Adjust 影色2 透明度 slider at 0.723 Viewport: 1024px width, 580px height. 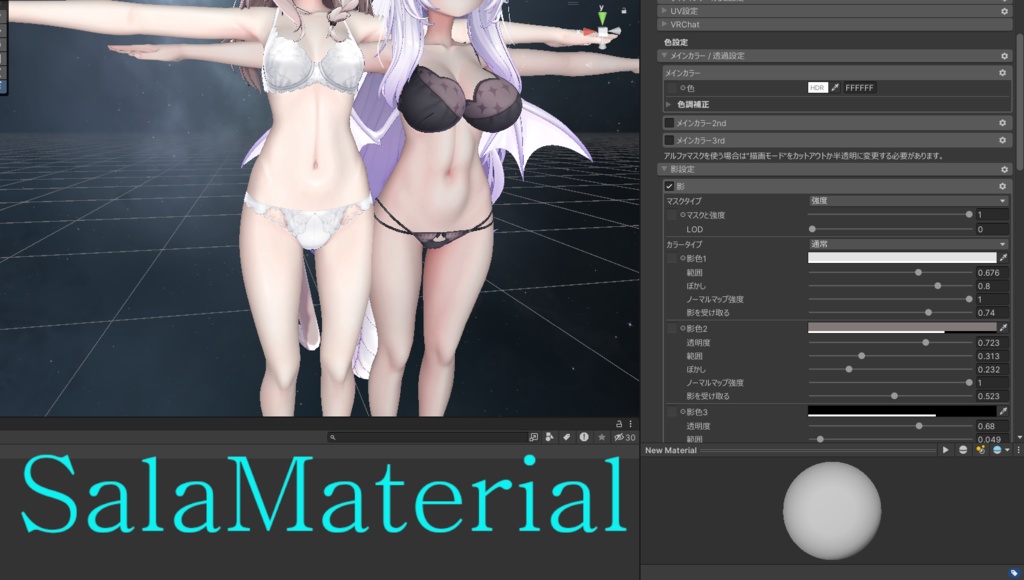click(x=891, y=342)
